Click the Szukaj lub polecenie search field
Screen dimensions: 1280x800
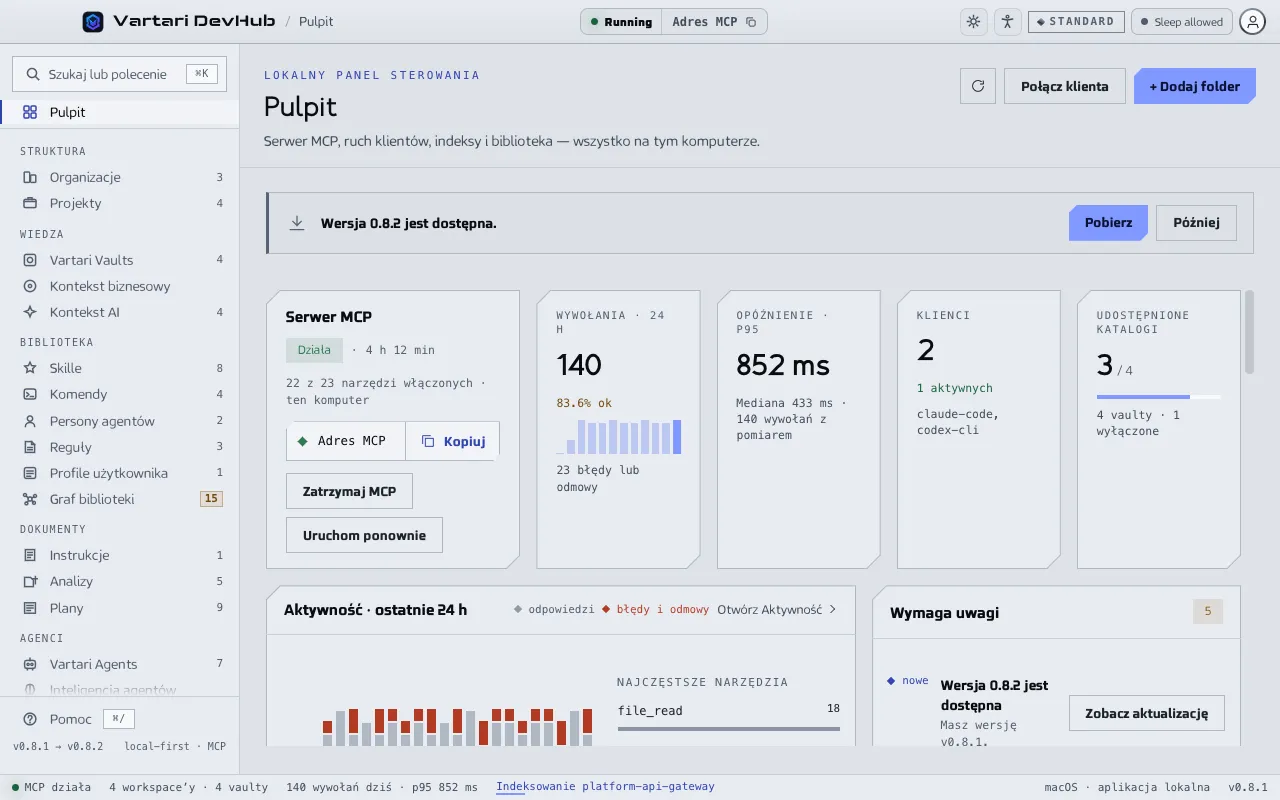pos(120,74)
